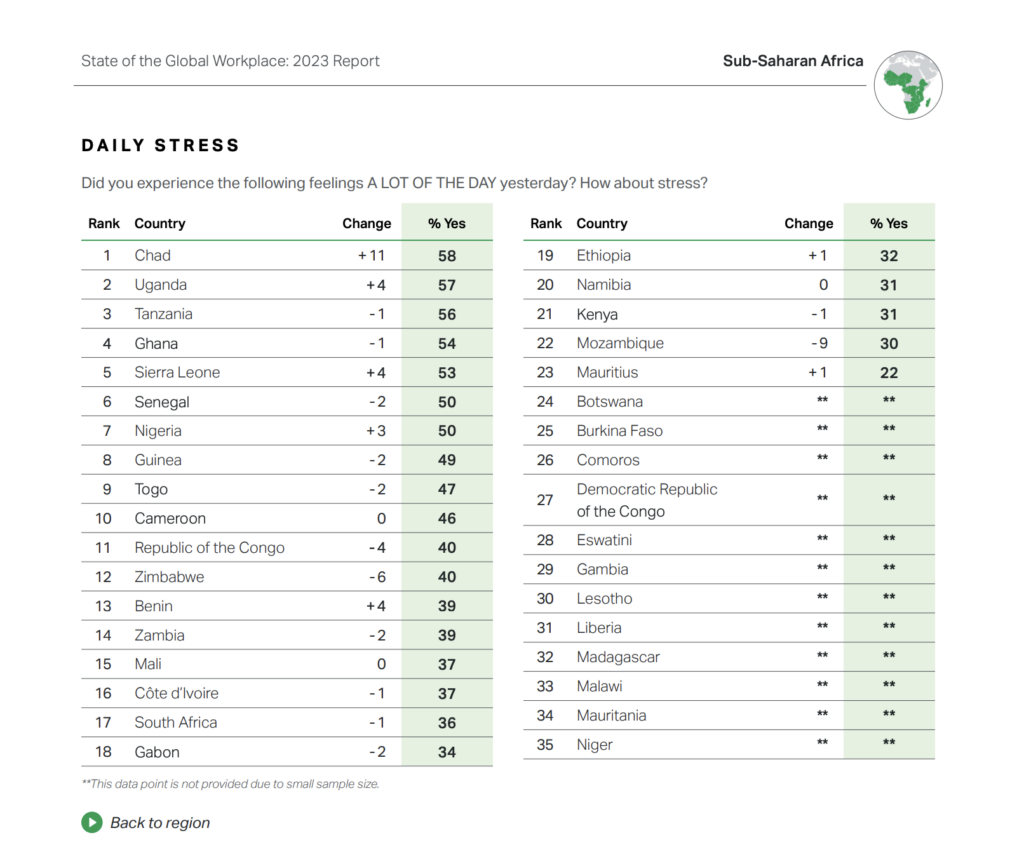
Task: Select the Chad row country name
Action: [153, 255]
